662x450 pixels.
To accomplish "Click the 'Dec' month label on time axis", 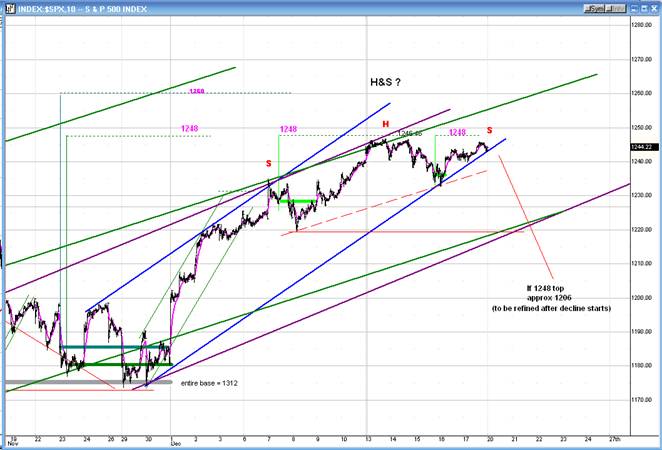I will tap(175, 444).
